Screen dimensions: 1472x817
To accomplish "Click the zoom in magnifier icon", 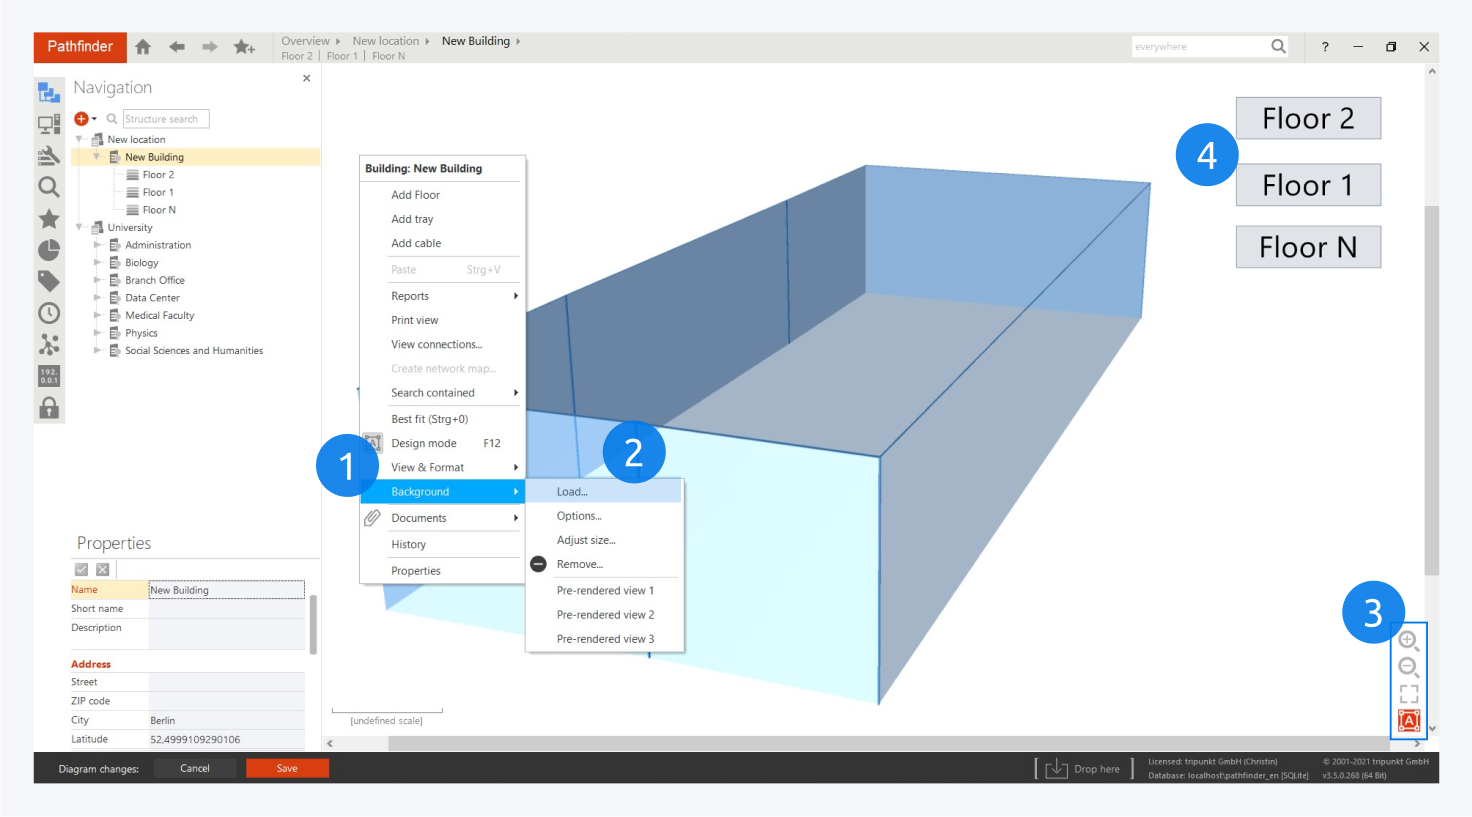I will 1408,641.
